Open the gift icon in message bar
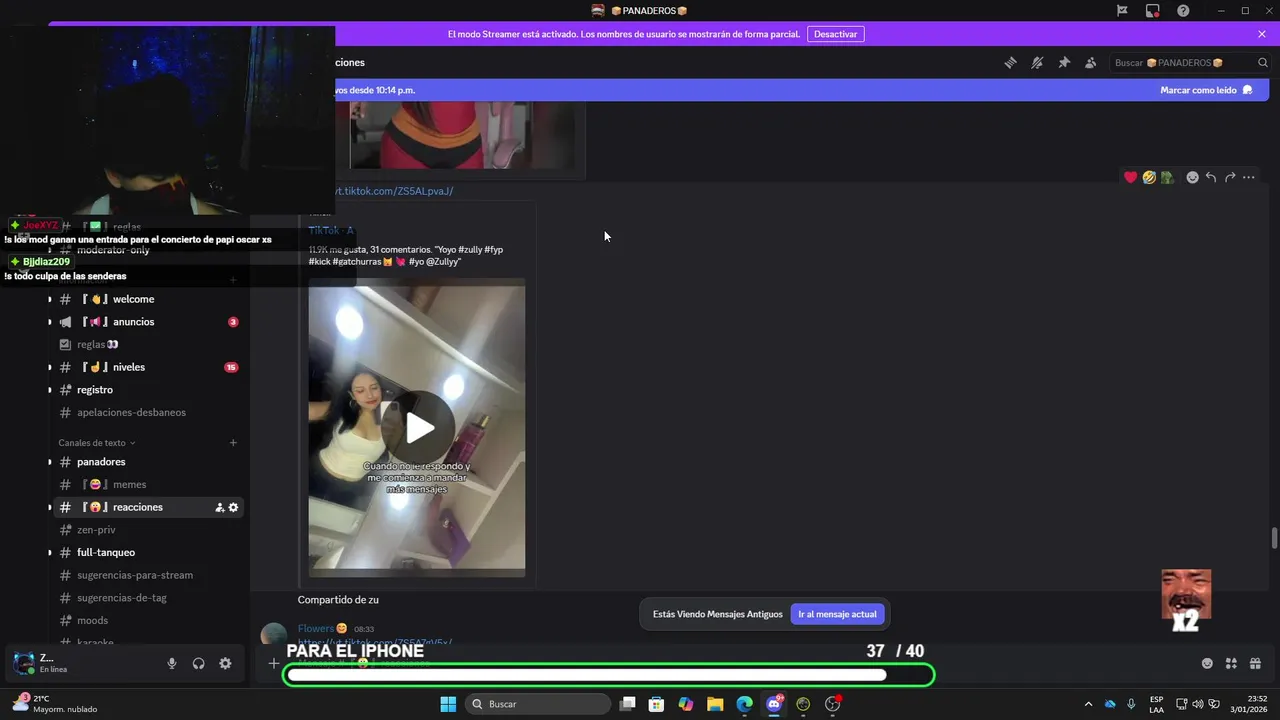The image size is (1280, 720). pos(1255,663)
